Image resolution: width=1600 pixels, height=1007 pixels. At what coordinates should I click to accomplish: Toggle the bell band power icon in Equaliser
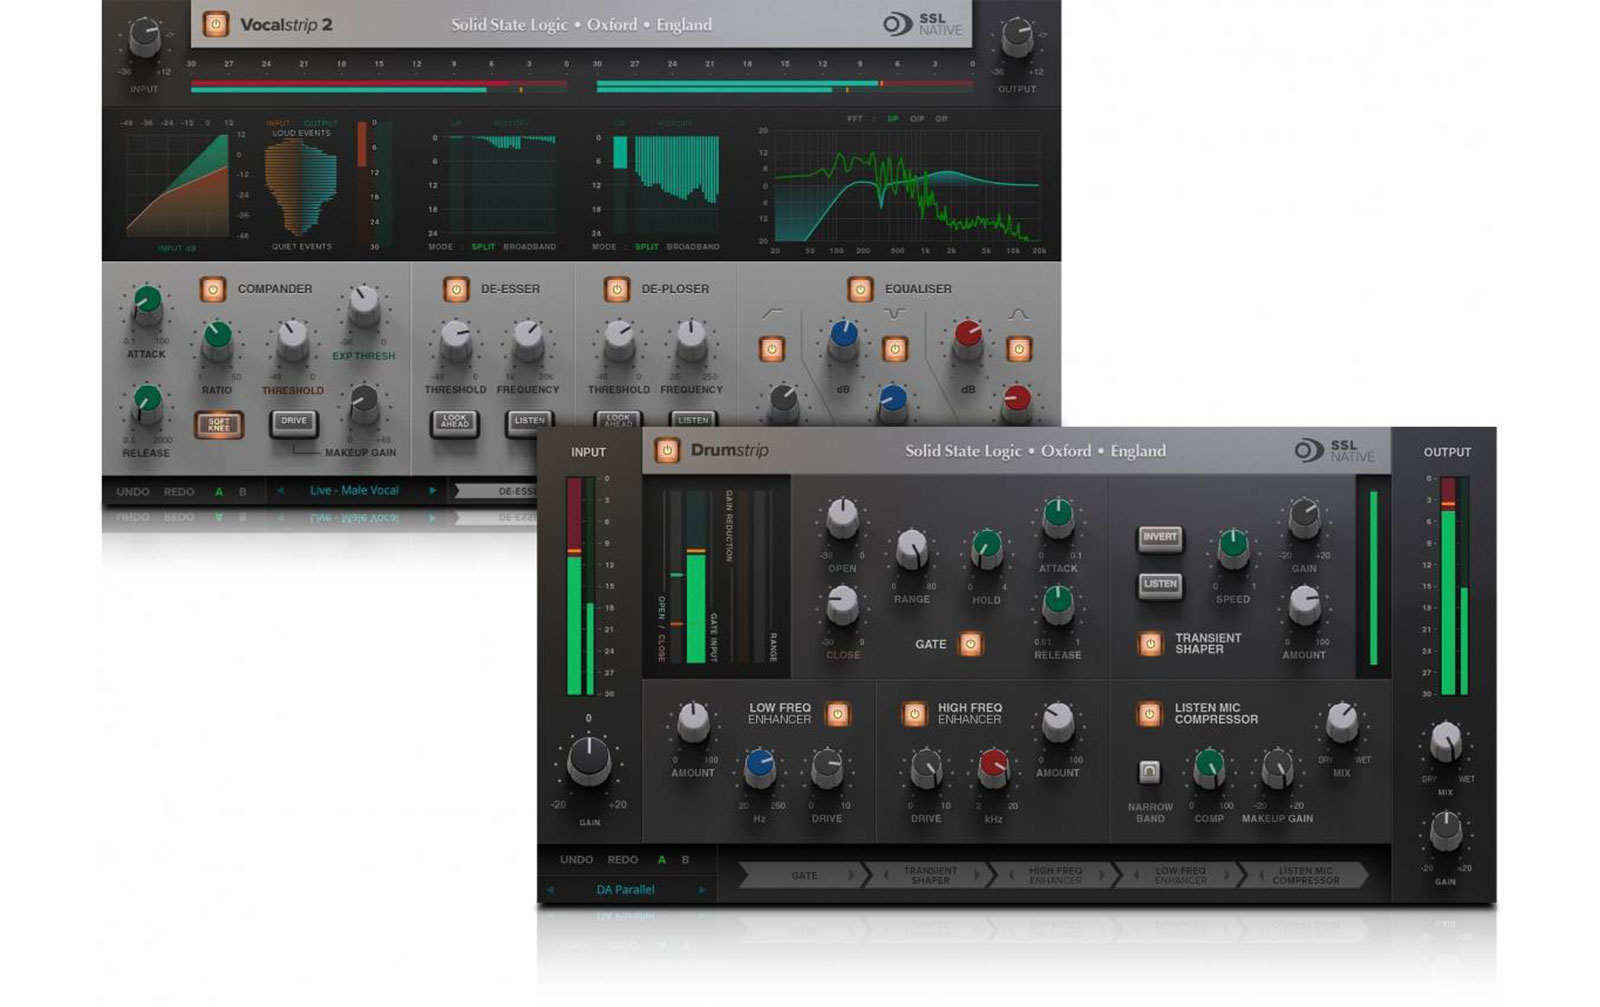pyautogui.click(x=1019, y=349)
